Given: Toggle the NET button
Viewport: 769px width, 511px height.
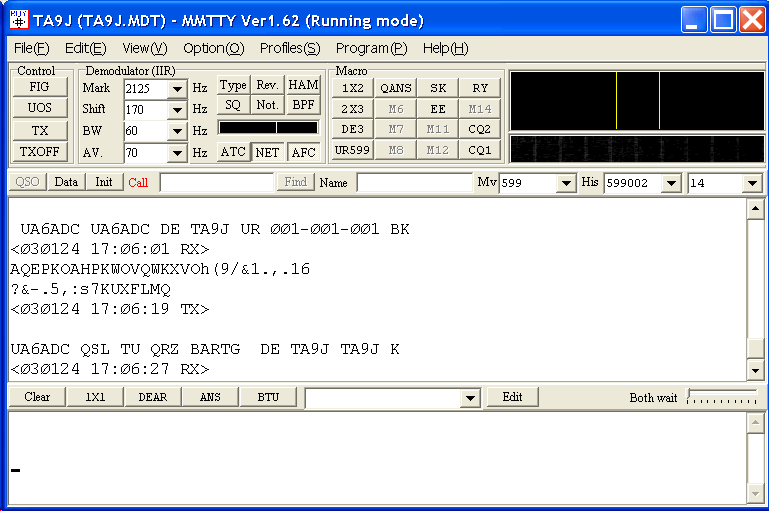Looking at the screenshot, I should 267,152.
